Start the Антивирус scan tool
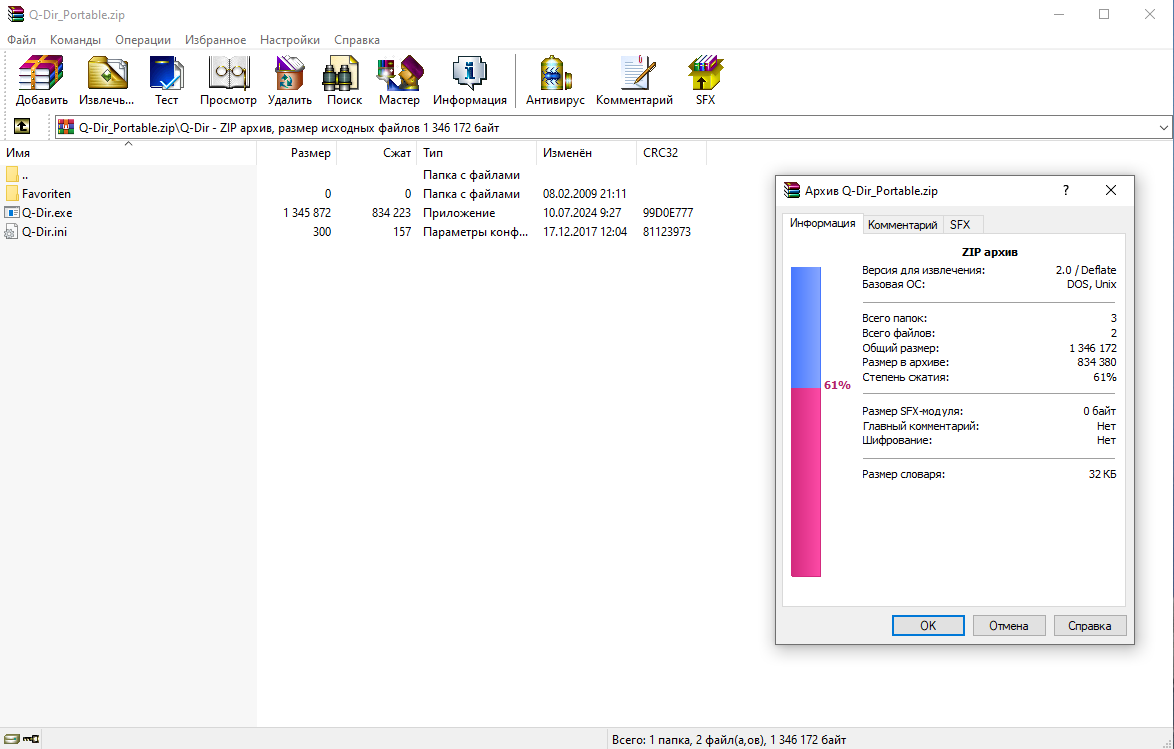Image resolution: width=1174 pixels, height=749 pixels. tap(555, 73)
